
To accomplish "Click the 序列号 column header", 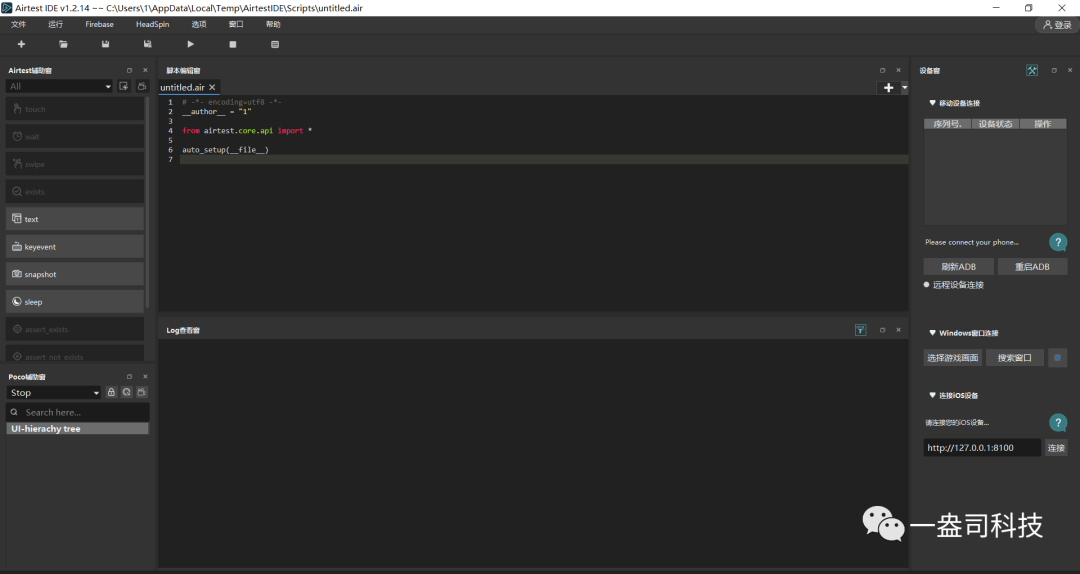I will point(947,124).
